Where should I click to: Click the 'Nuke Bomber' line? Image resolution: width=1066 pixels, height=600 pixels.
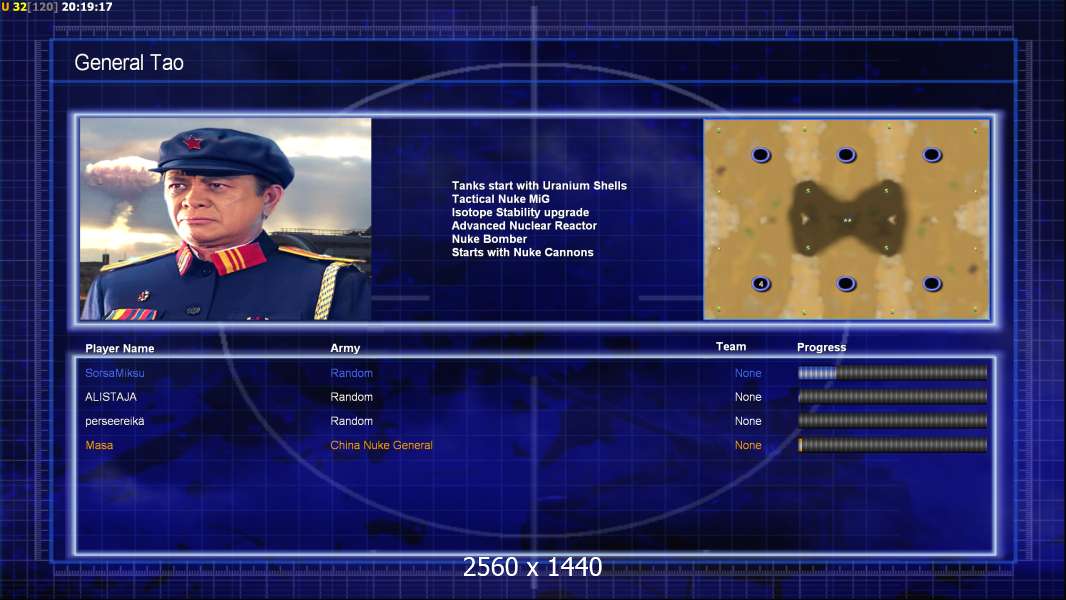pyautogui.click(x=489, y=239)
